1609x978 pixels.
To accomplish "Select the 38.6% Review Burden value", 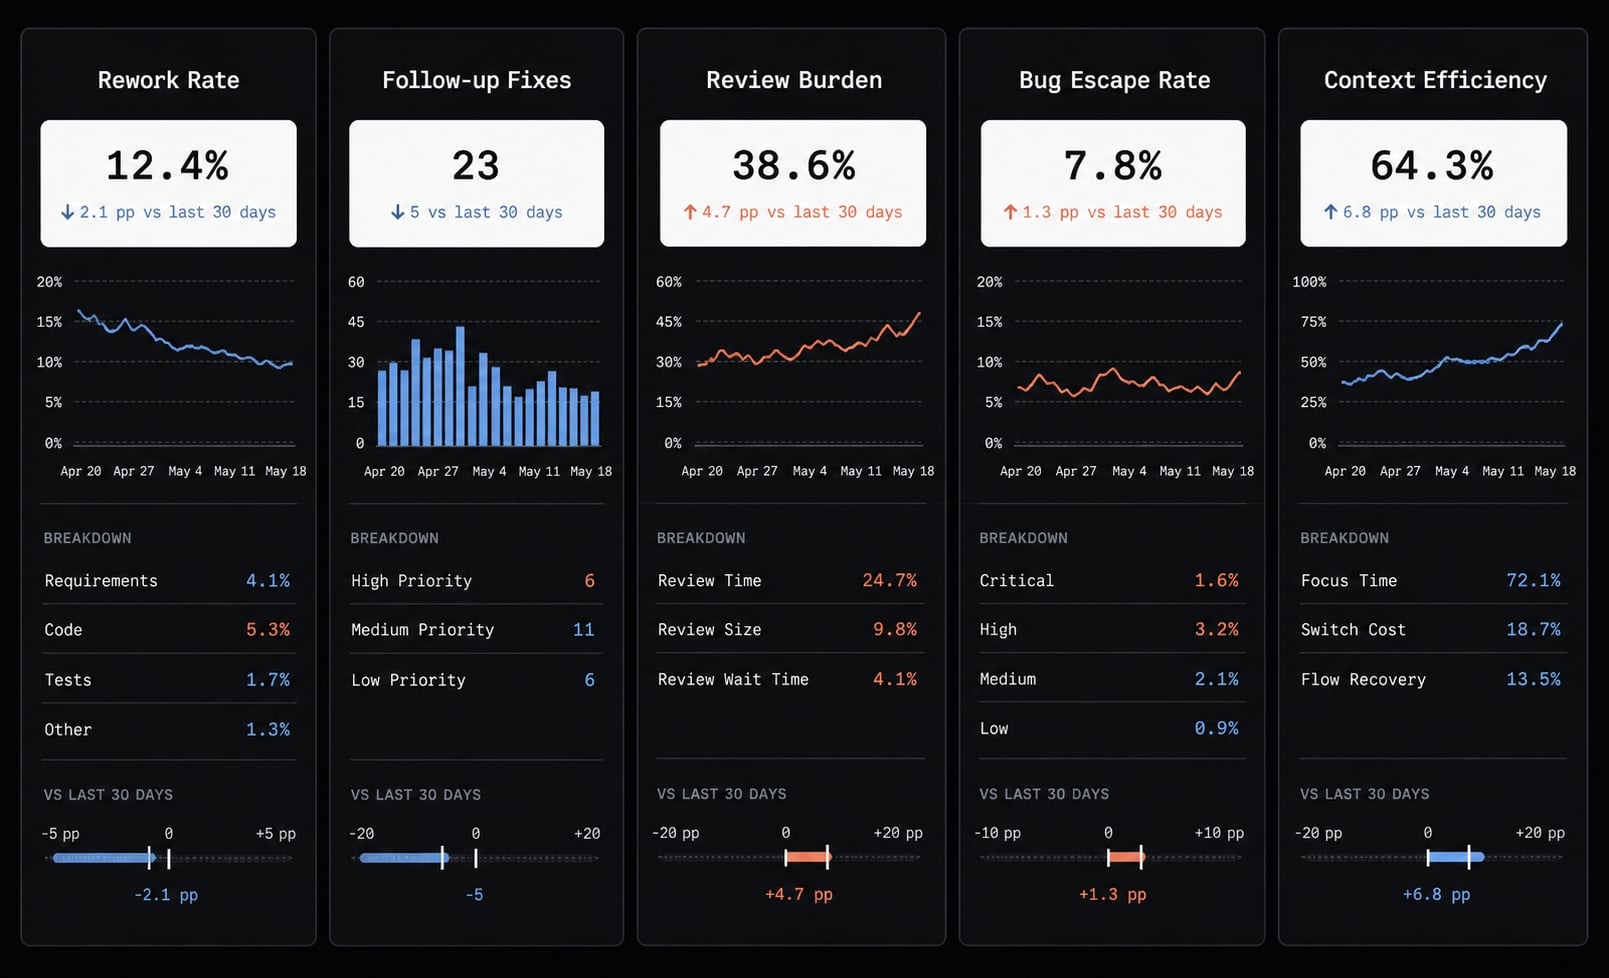I will click(x=793, y=165).
